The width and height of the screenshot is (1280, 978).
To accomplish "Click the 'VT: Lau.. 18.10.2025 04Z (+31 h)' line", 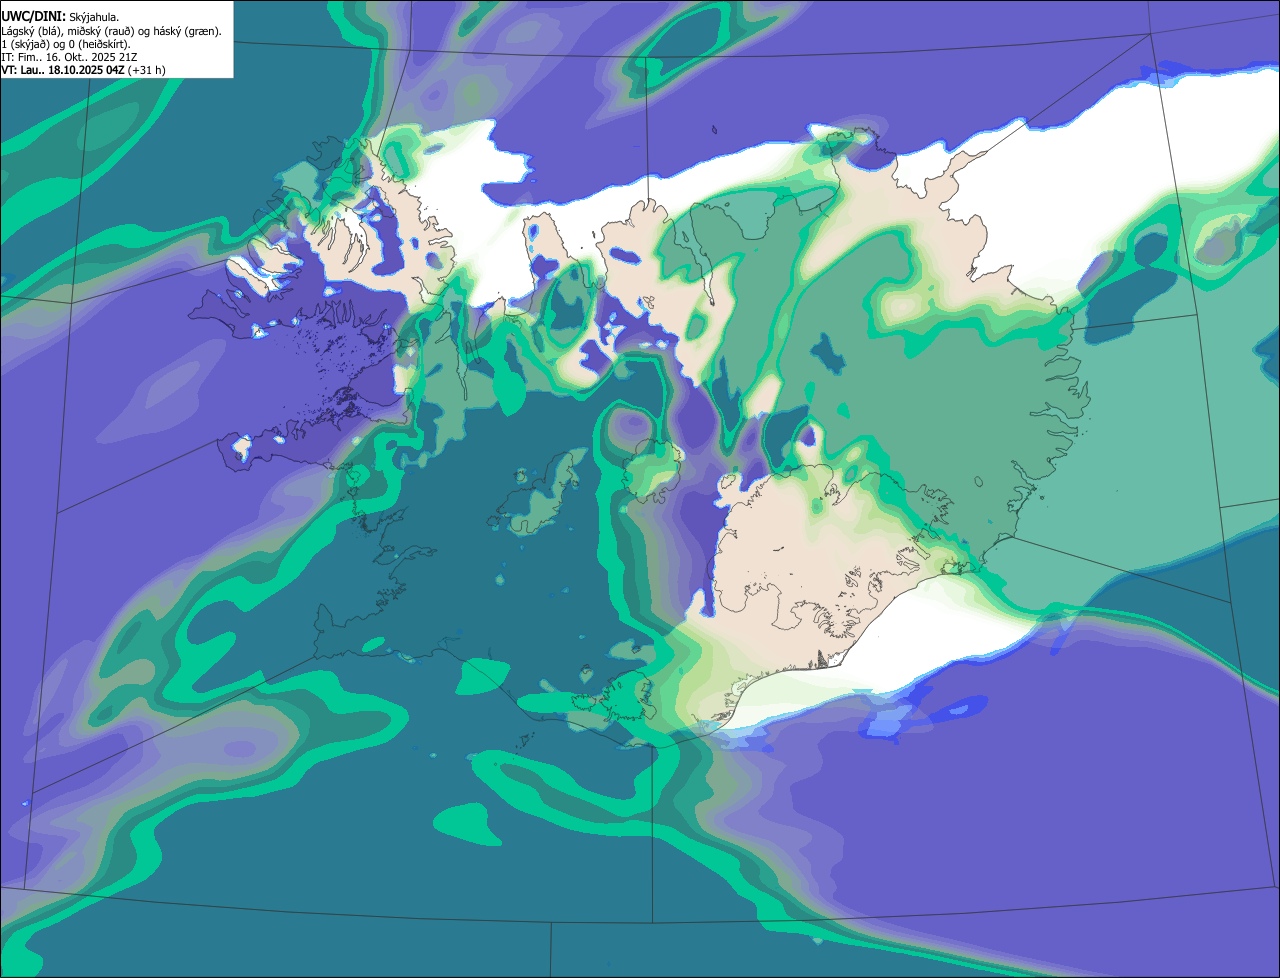I will click(84, 70).
